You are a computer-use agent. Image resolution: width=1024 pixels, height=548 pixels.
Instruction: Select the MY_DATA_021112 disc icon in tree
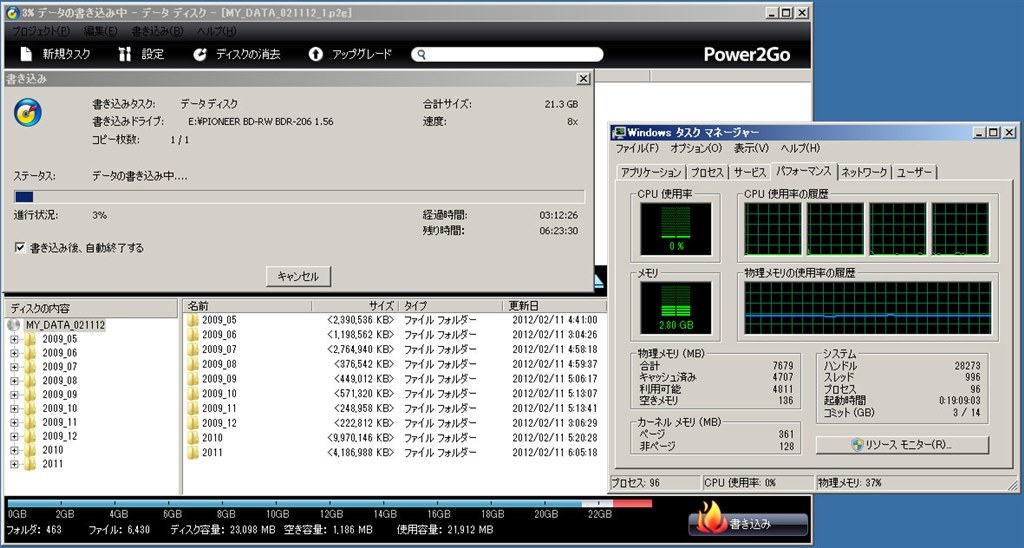coord(14,325)
